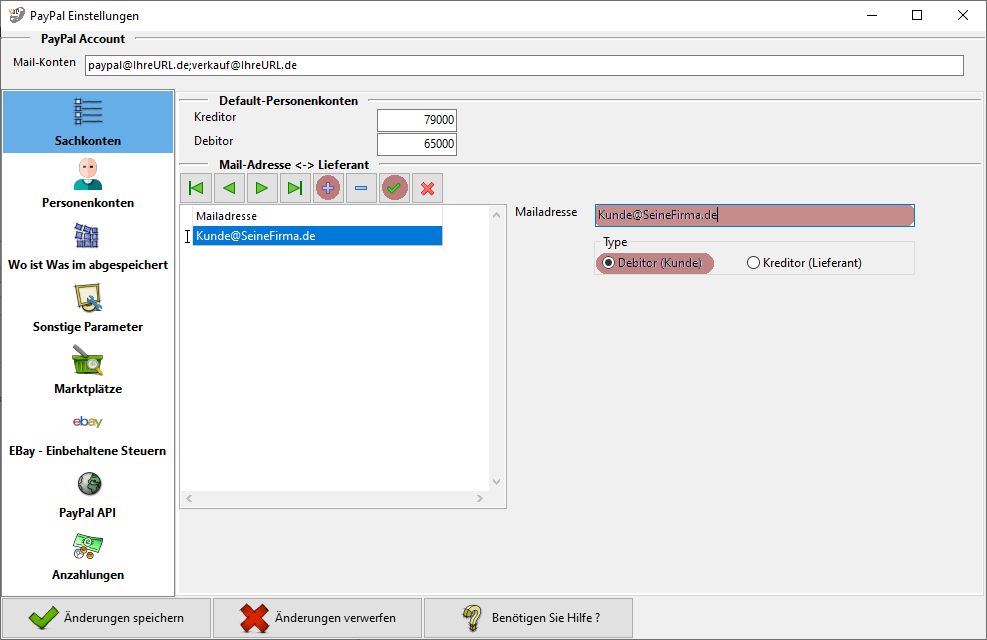Switch to Personenkonten section
This screenshot has width=987, height=640.
click(x=88, y=184)
